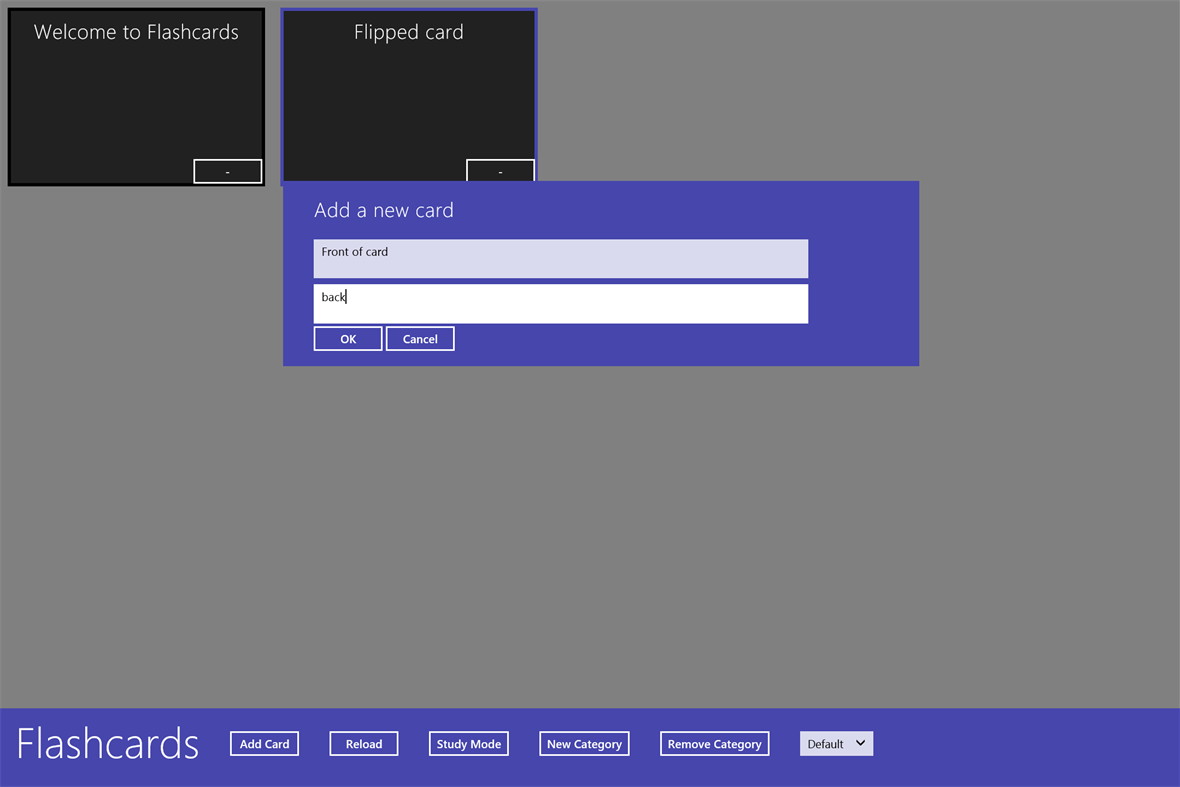
Task: Create a New Category
Action: (x=584, y=743)
